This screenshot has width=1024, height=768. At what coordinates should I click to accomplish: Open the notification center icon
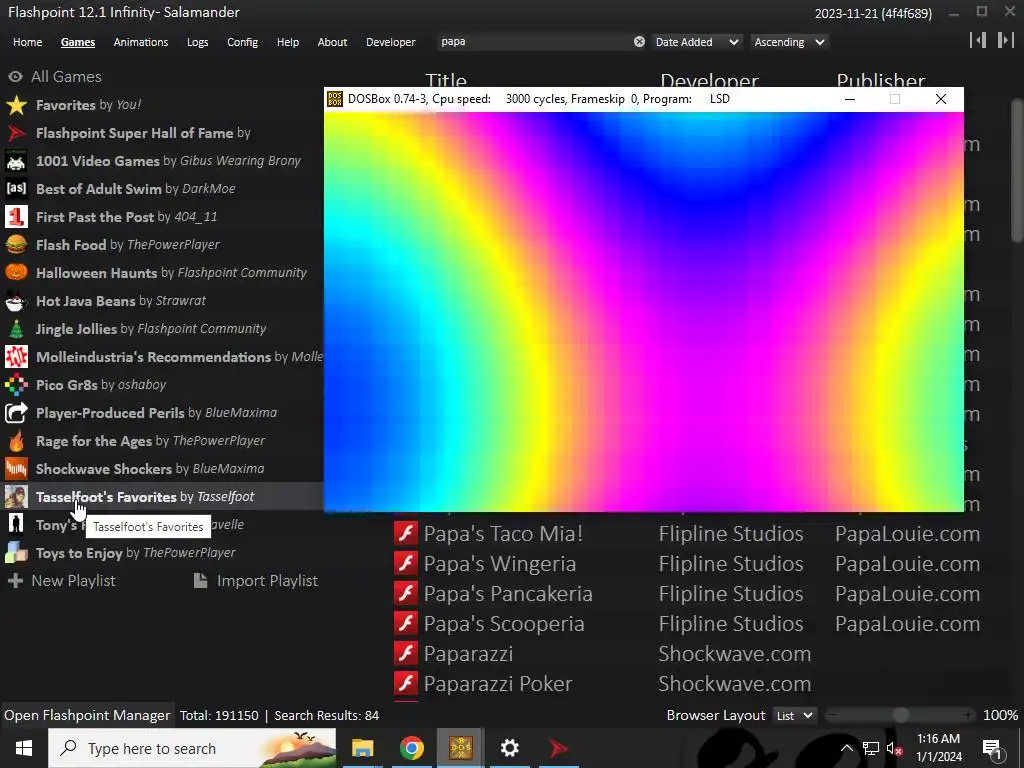pos(991,749)
